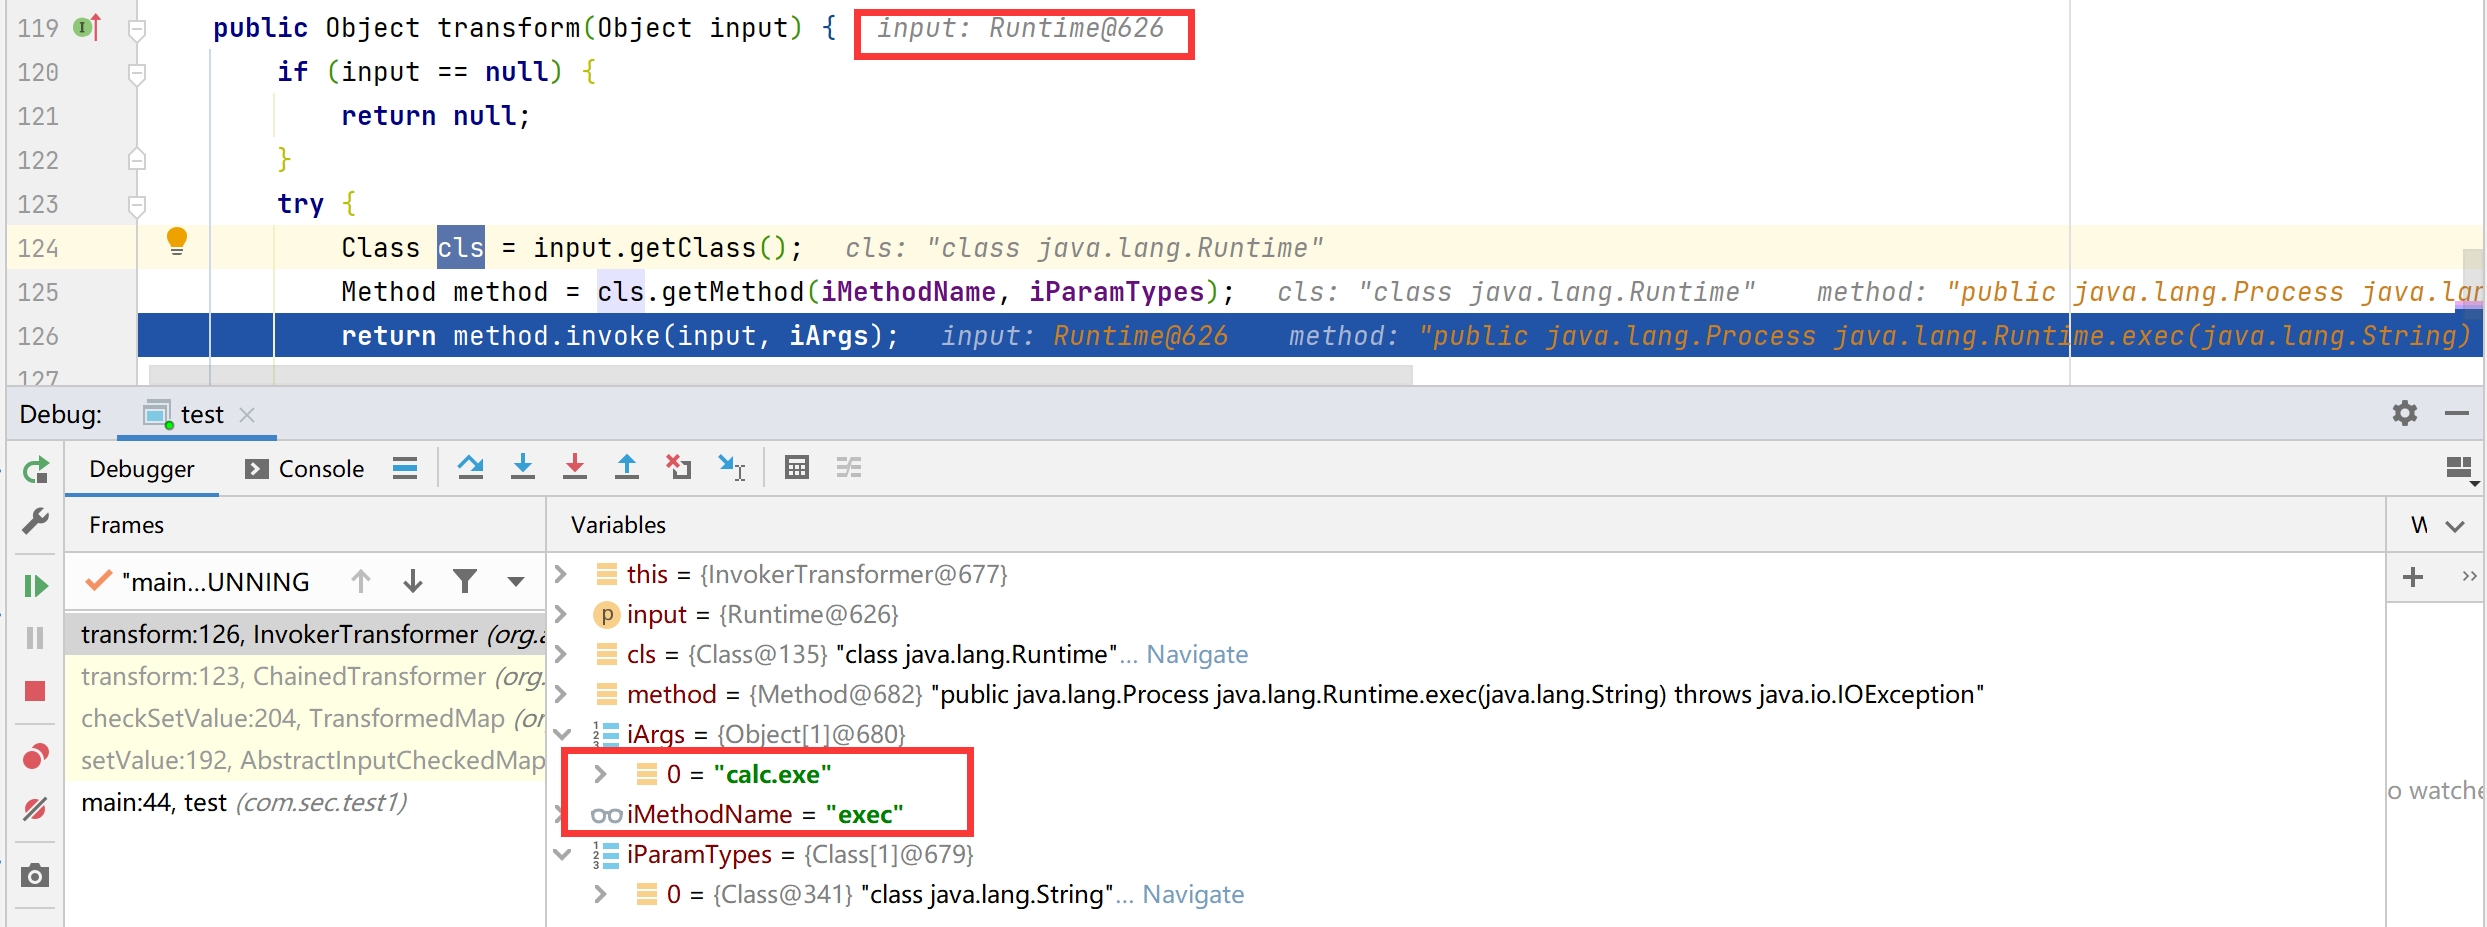
Task: Open the Evaluate Expression calculator icon
Action: (x=797, y=467)
